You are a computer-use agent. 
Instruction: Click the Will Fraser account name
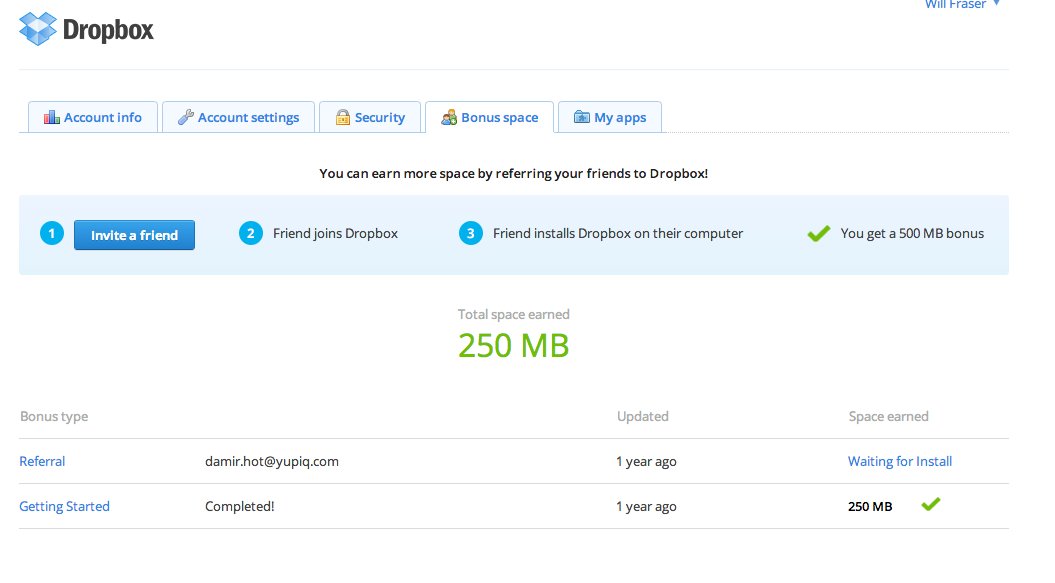tap(955, 5)
